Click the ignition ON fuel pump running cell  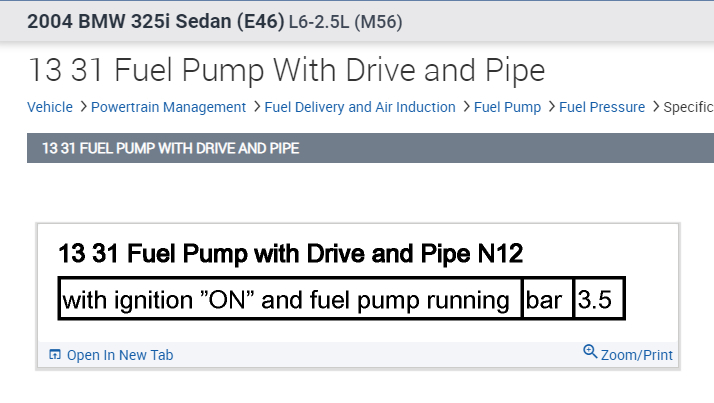pos(290,300)
